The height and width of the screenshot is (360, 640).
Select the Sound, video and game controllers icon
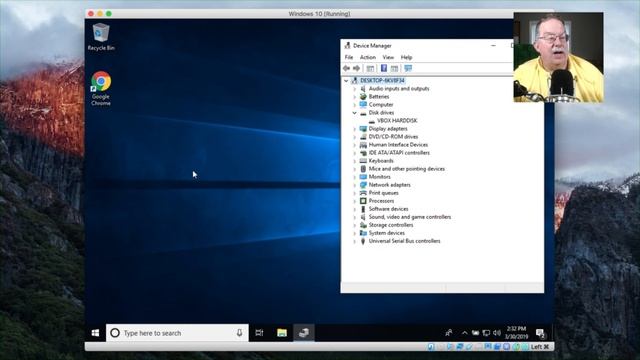[x=363, y=217]
